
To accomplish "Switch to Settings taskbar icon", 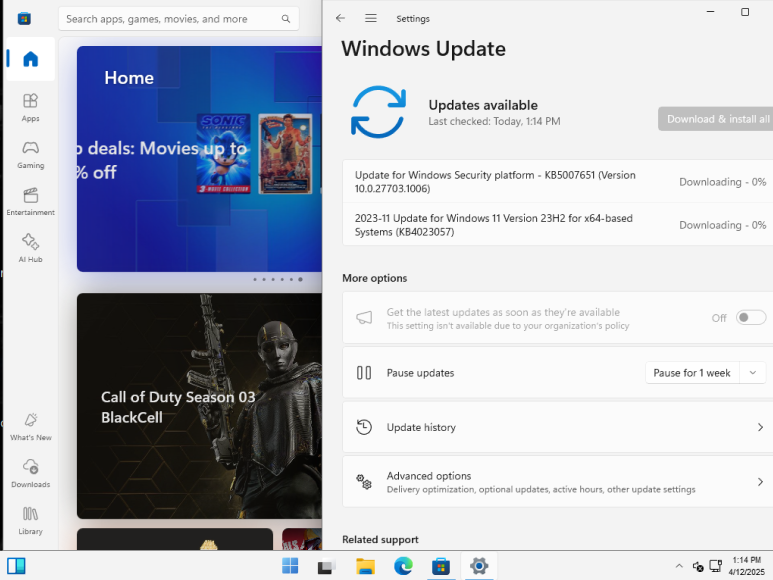I will (479, 566).
